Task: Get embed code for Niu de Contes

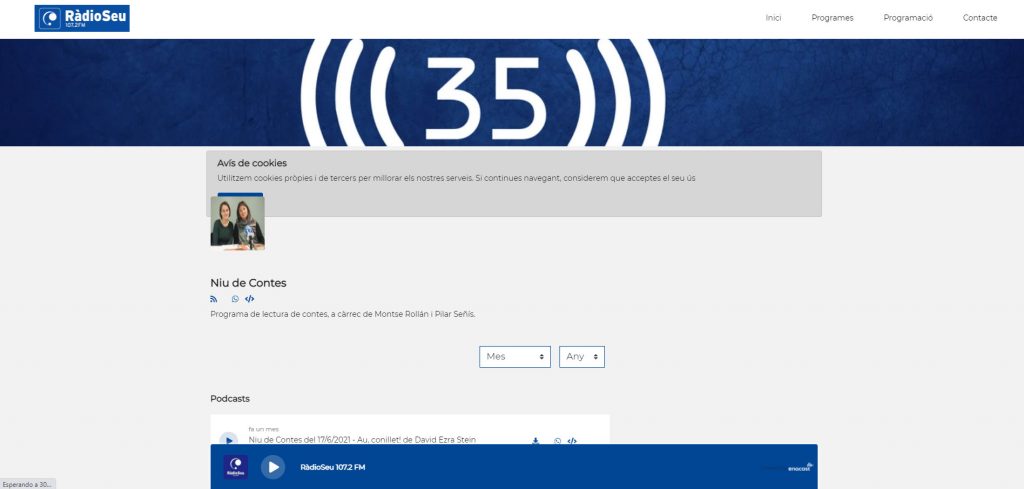Action: (250, 299)
